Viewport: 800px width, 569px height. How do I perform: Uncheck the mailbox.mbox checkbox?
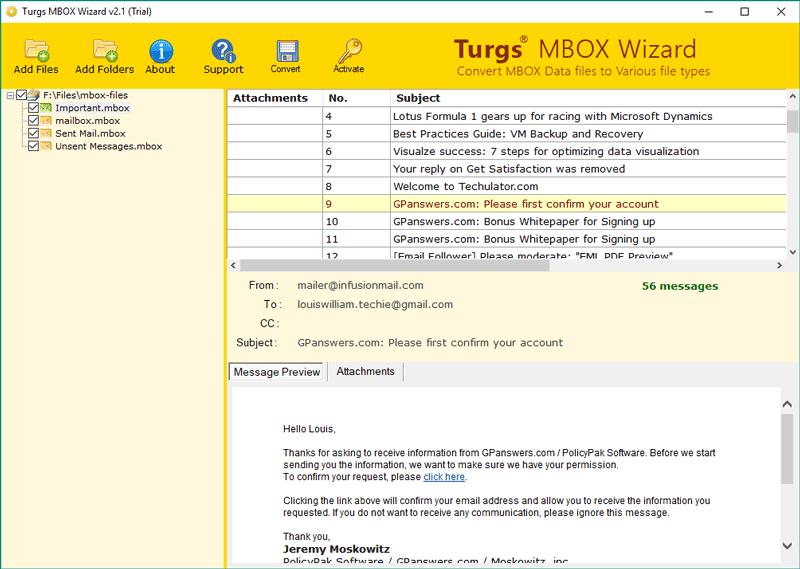coord(33,120)
